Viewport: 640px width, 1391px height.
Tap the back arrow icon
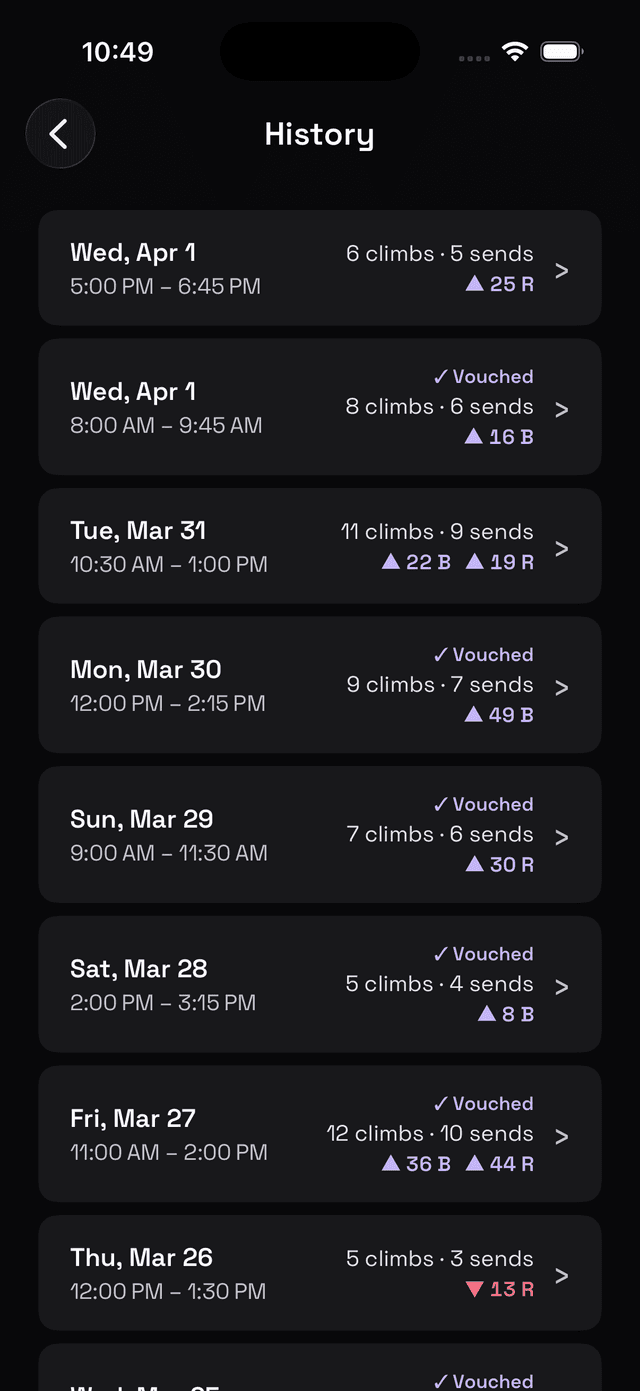[60, 133]
